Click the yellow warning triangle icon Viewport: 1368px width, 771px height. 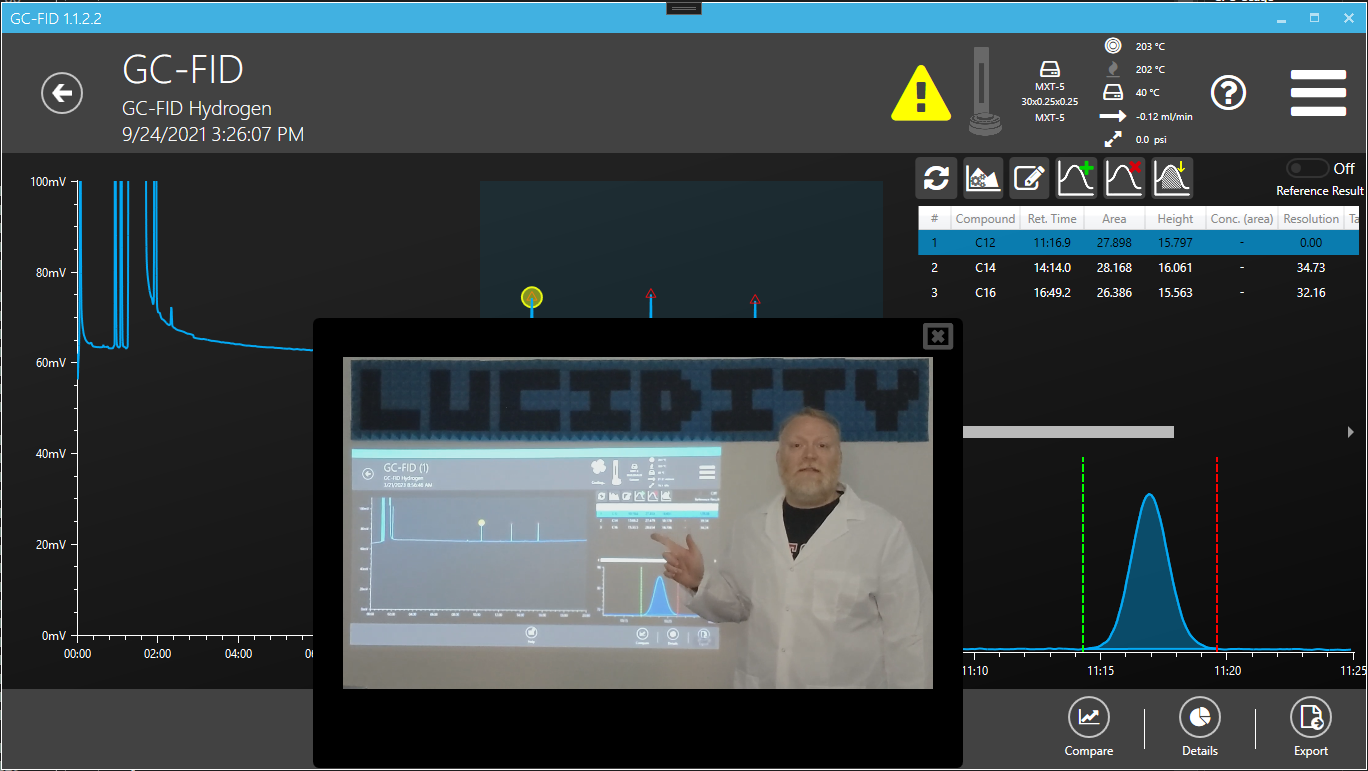(x=921, y=93)
